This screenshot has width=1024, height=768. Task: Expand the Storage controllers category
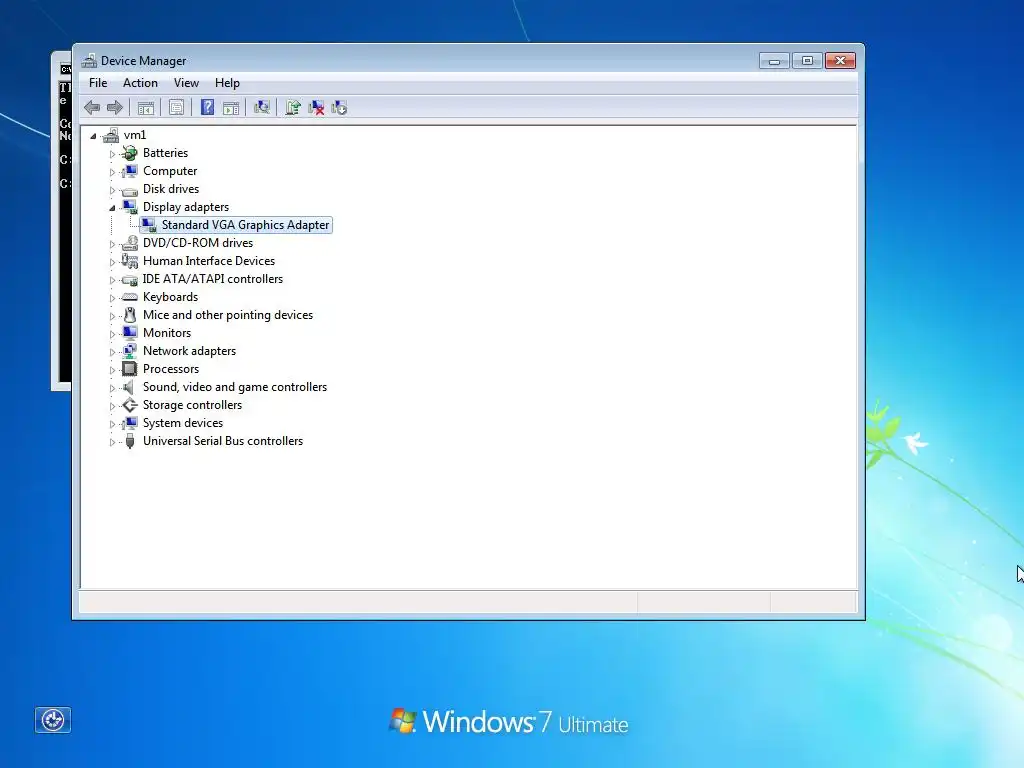112,406
